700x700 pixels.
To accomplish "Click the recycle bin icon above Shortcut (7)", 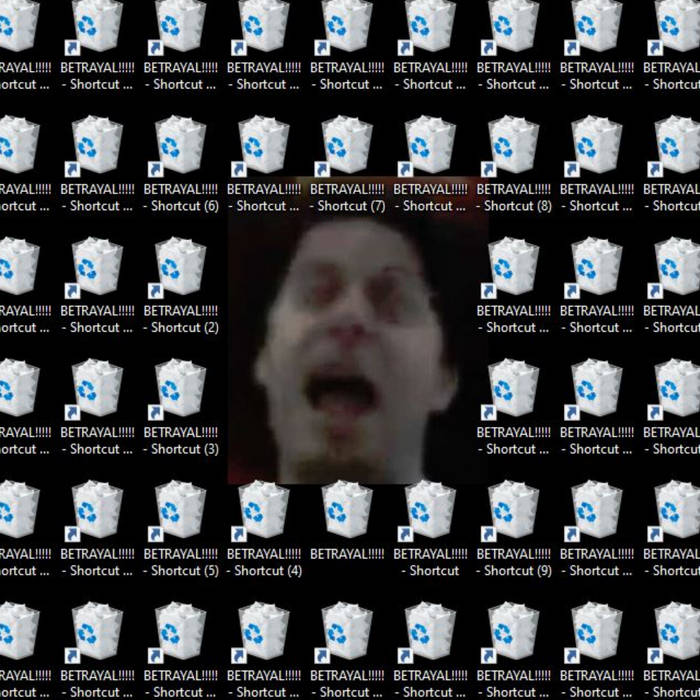I will click(x=347, y=145).
